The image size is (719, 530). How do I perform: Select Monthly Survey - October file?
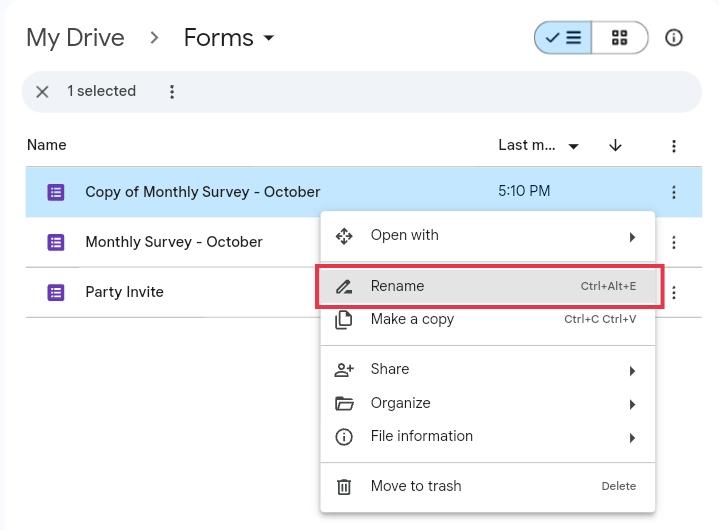(x=174, y=242)
